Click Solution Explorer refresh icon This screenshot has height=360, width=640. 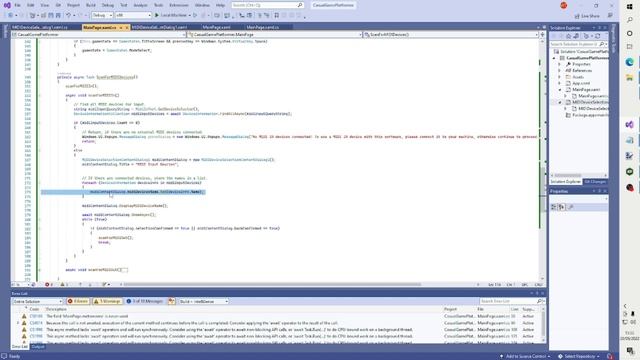coord(598,36)
